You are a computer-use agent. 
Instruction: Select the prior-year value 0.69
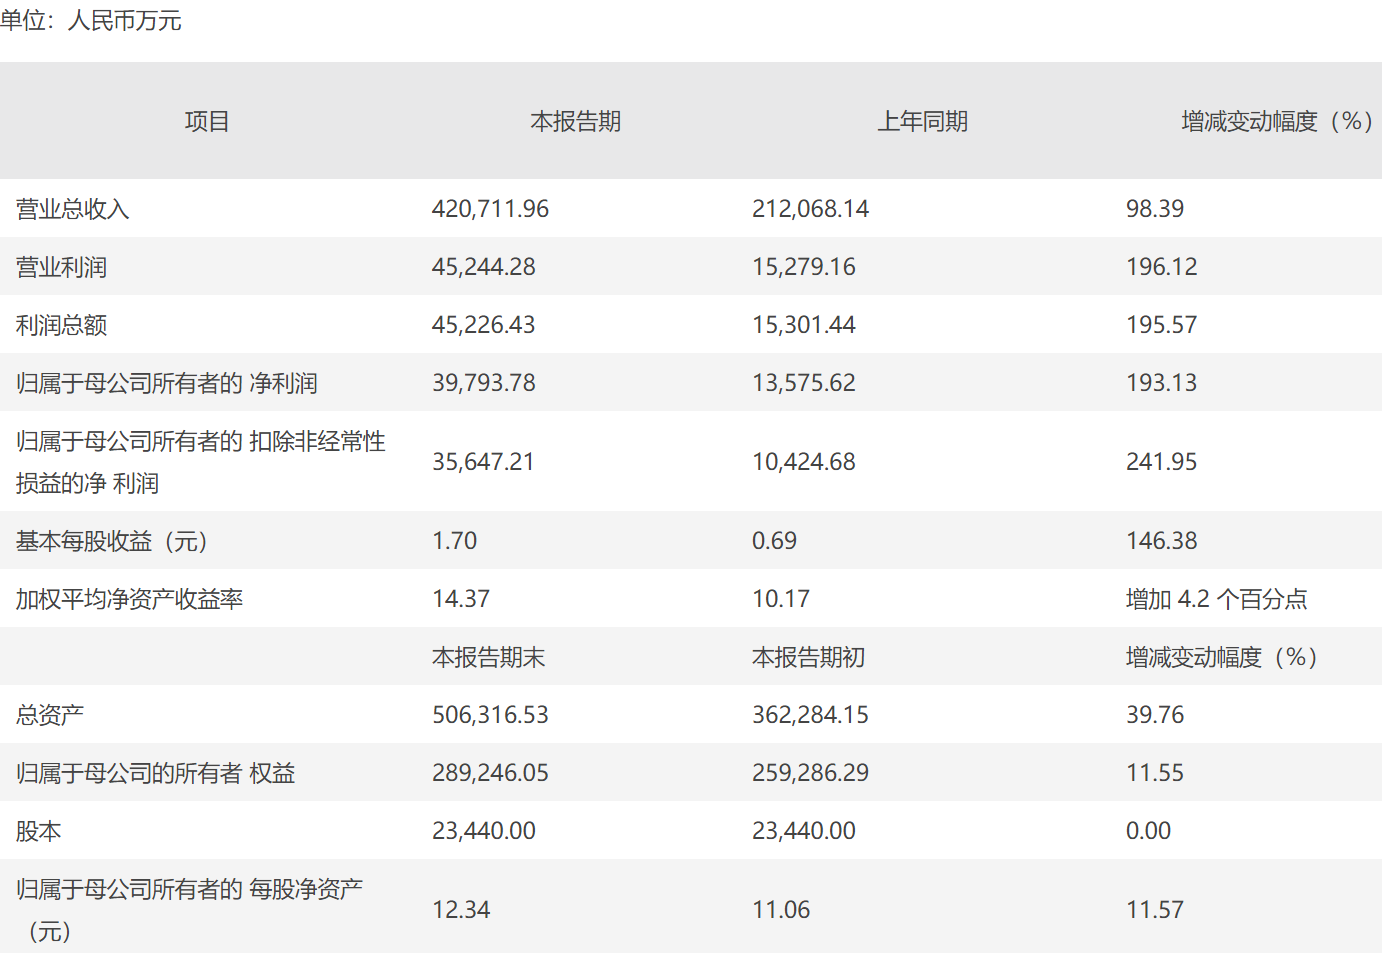pyautogui.click(x=774, y=541)
